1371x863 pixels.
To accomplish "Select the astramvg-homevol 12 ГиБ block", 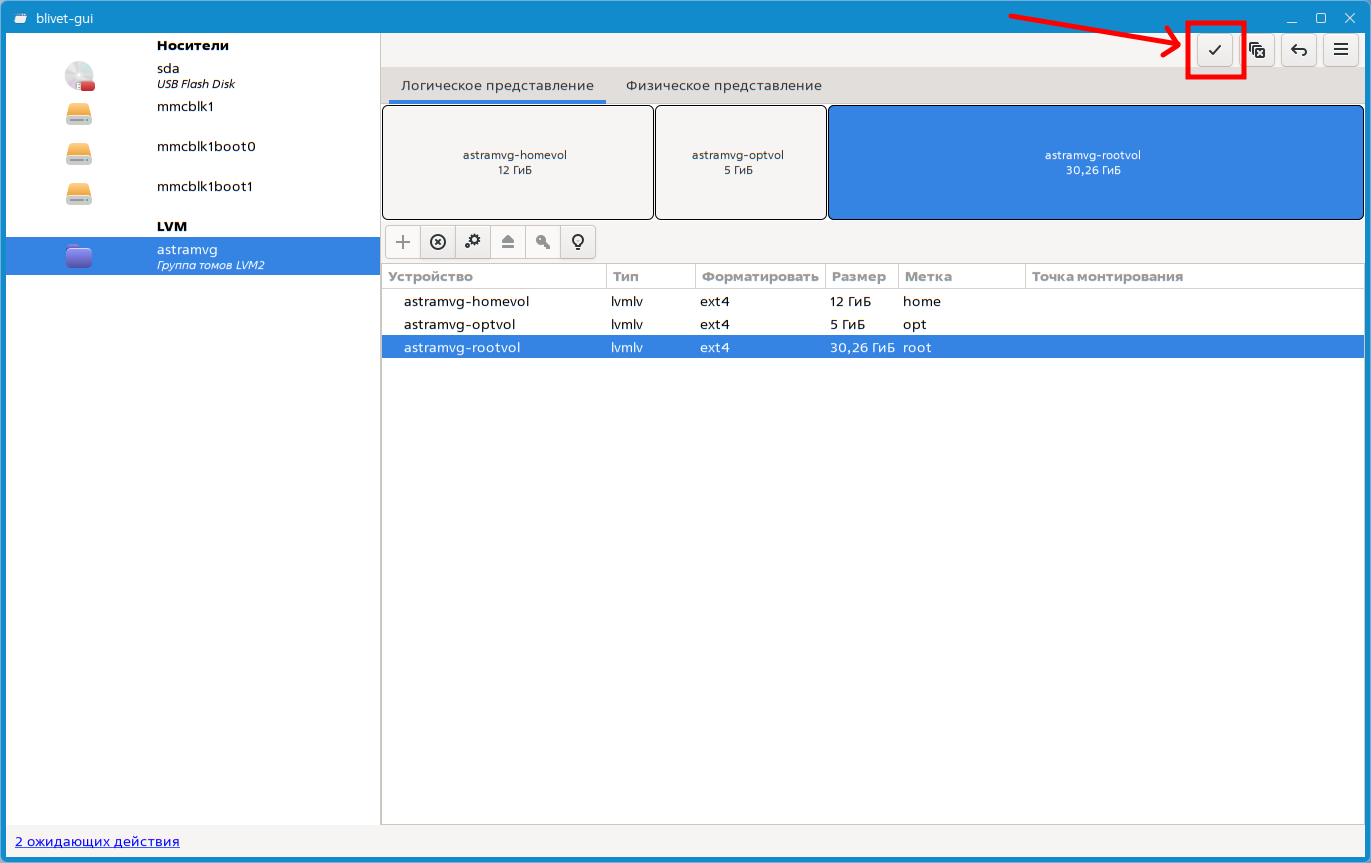I will click(517, 162).
